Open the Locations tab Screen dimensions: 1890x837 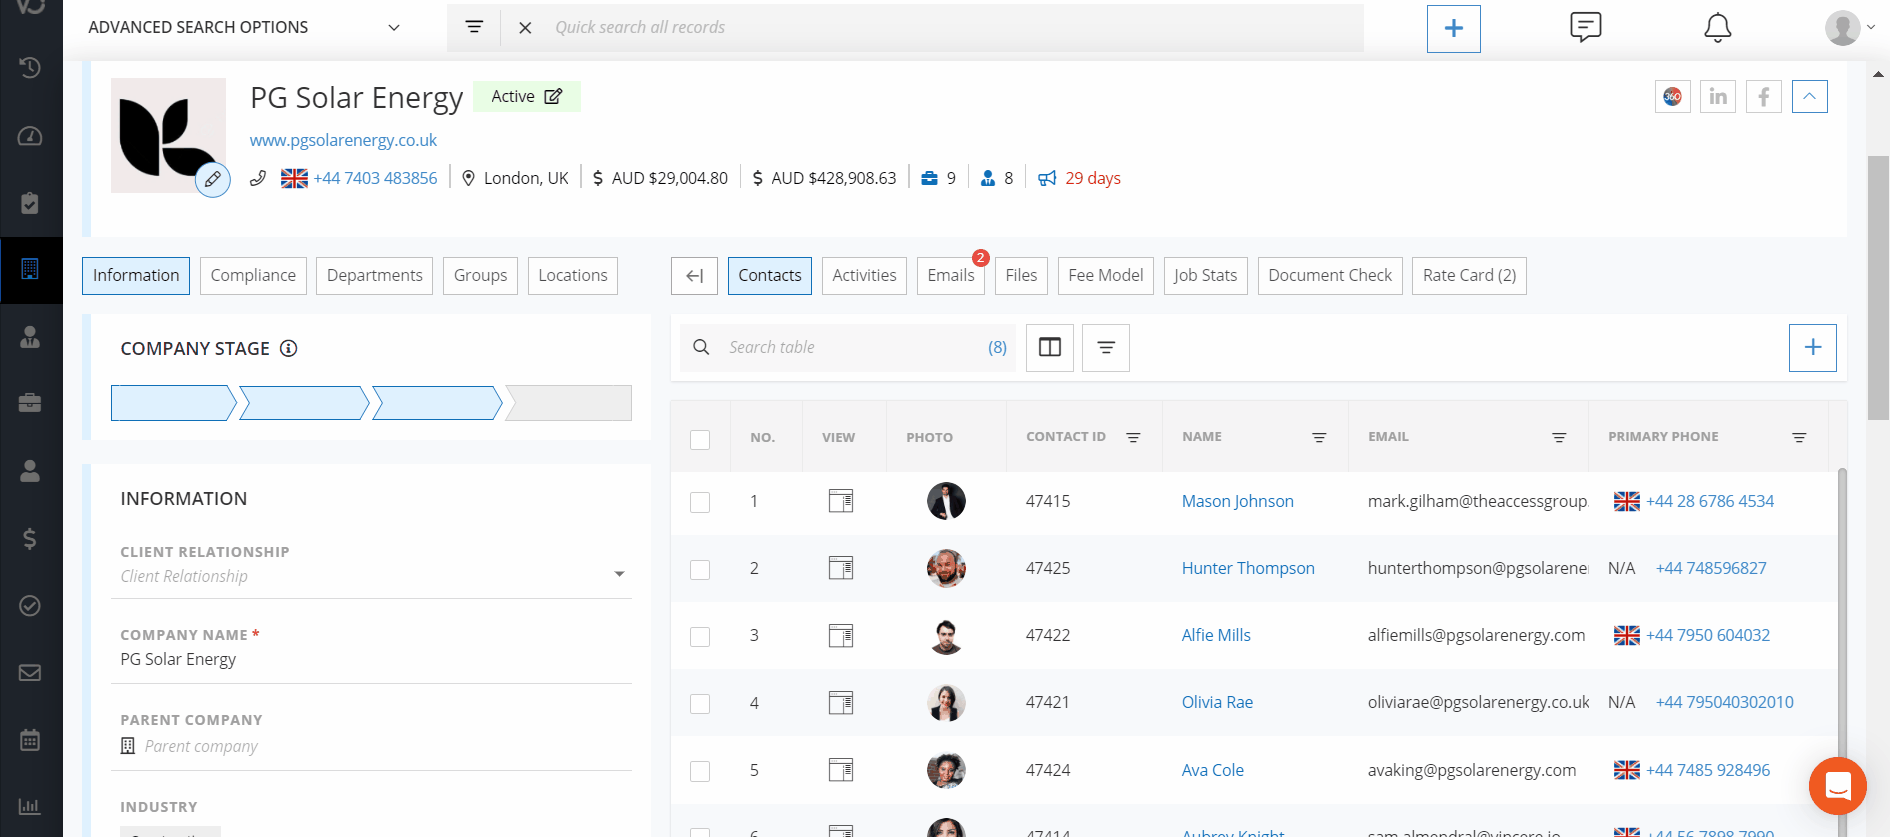click(573, 276)
